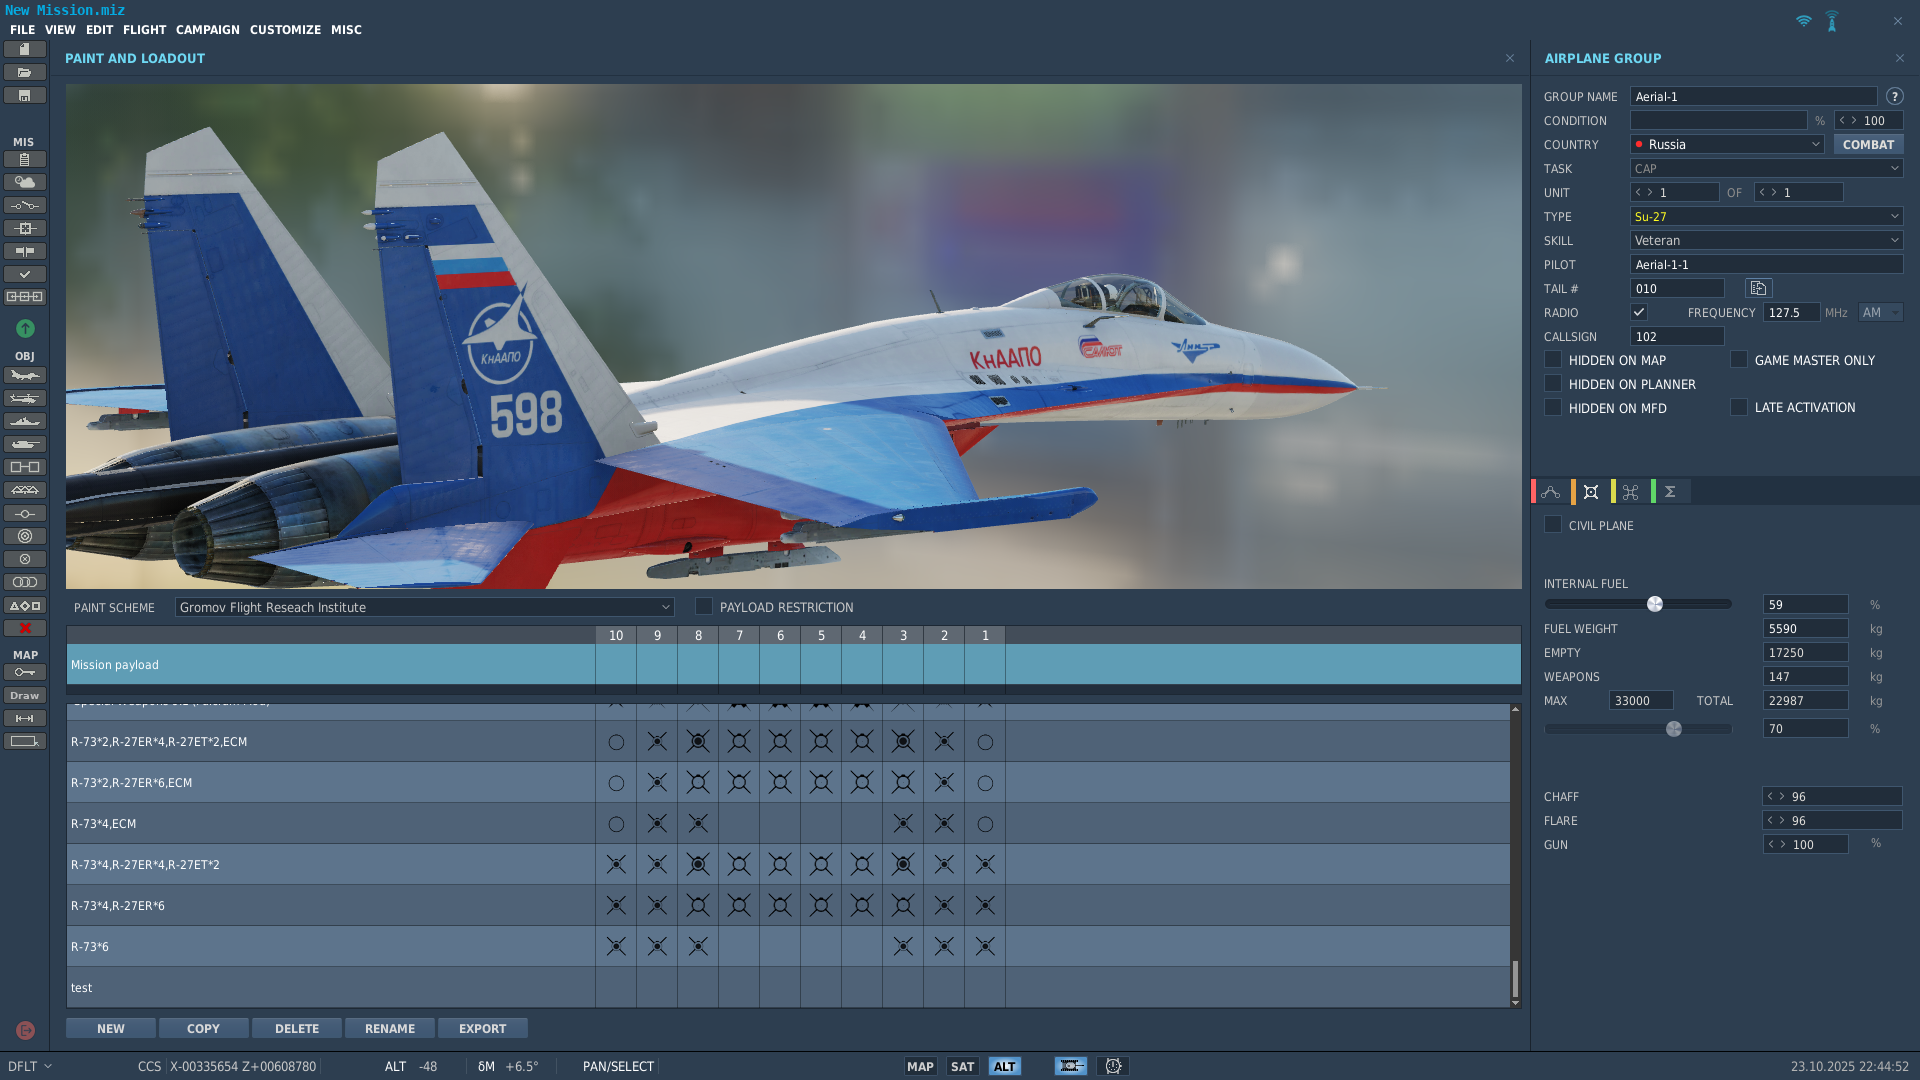Open the route waypoints tab icon
The width and height of the screenshot is (1920, 1080).
click(x=1551, y=492)
